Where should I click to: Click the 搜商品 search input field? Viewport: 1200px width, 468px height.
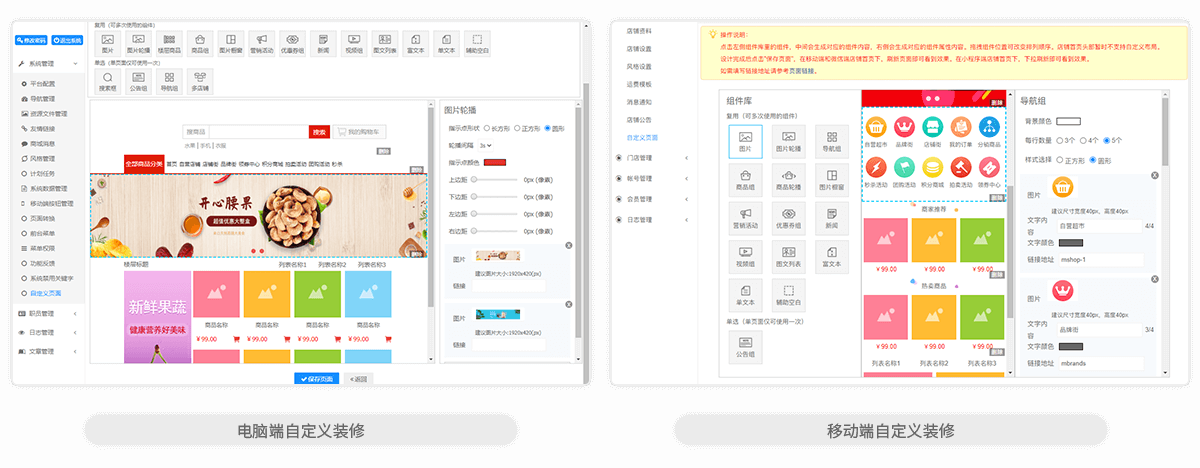pyautogui.click(x=245, y=131)
